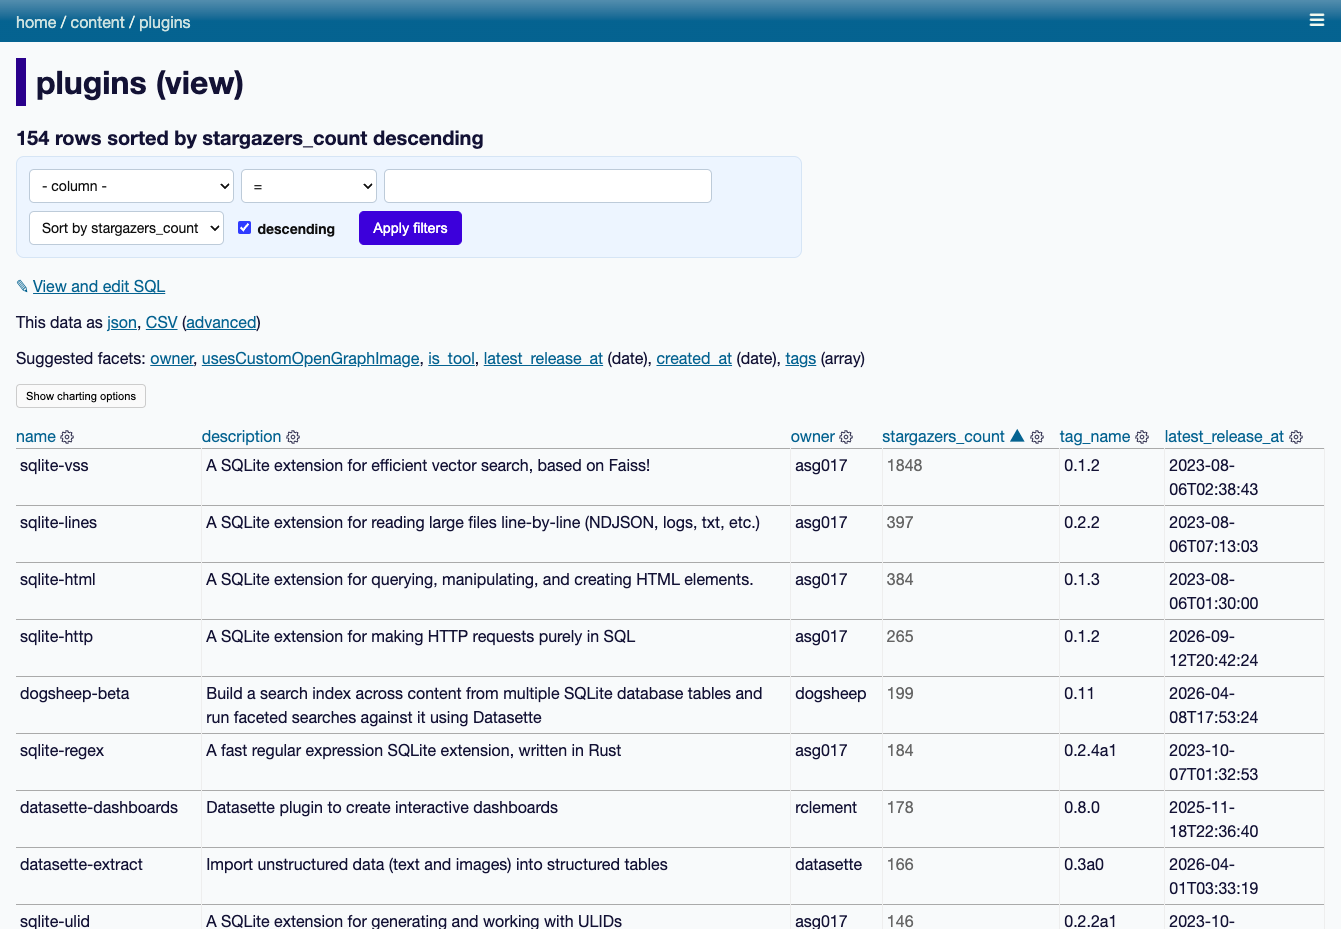Select the created_at suggested facet

point(694,358)
